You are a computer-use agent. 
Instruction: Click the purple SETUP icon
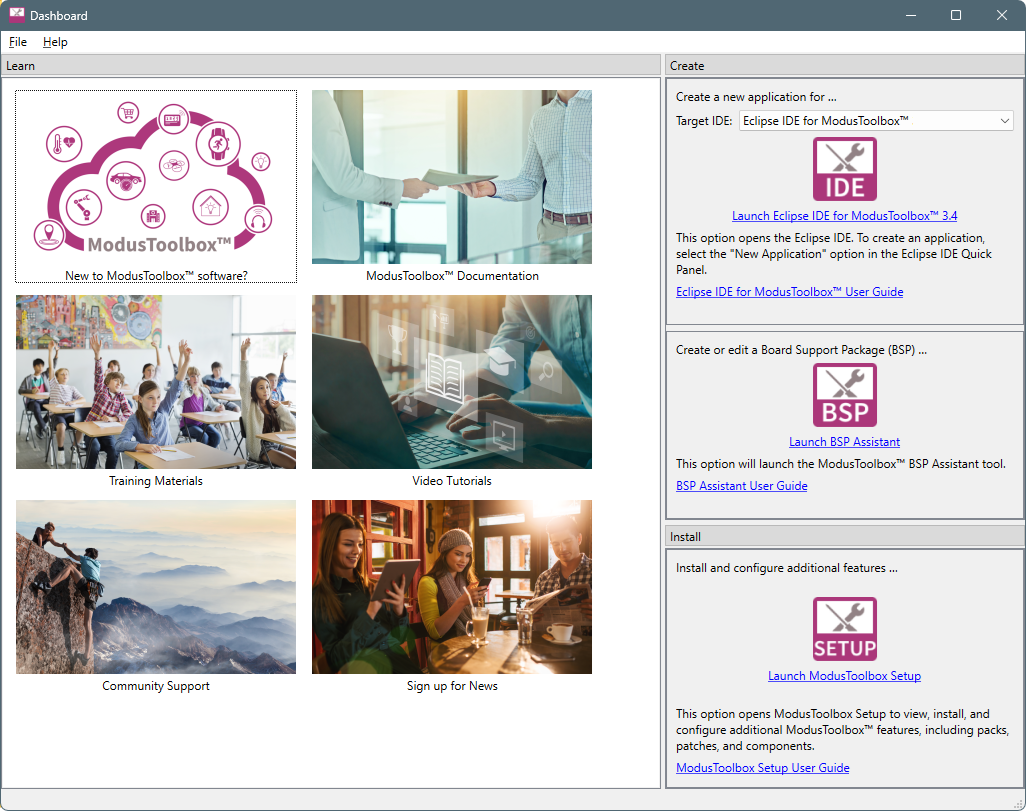tap(844, 629)
